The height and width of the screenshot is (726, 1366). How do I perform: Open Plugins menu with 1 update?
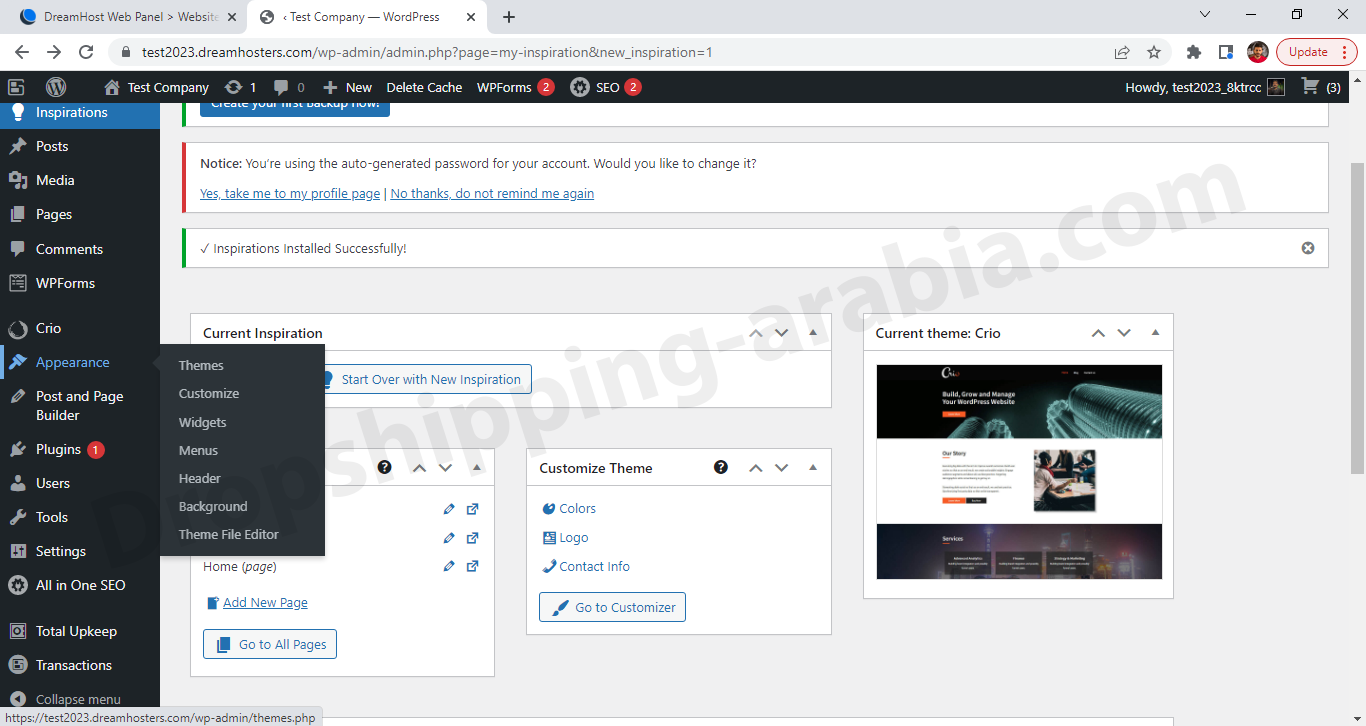tap(80, 449)
